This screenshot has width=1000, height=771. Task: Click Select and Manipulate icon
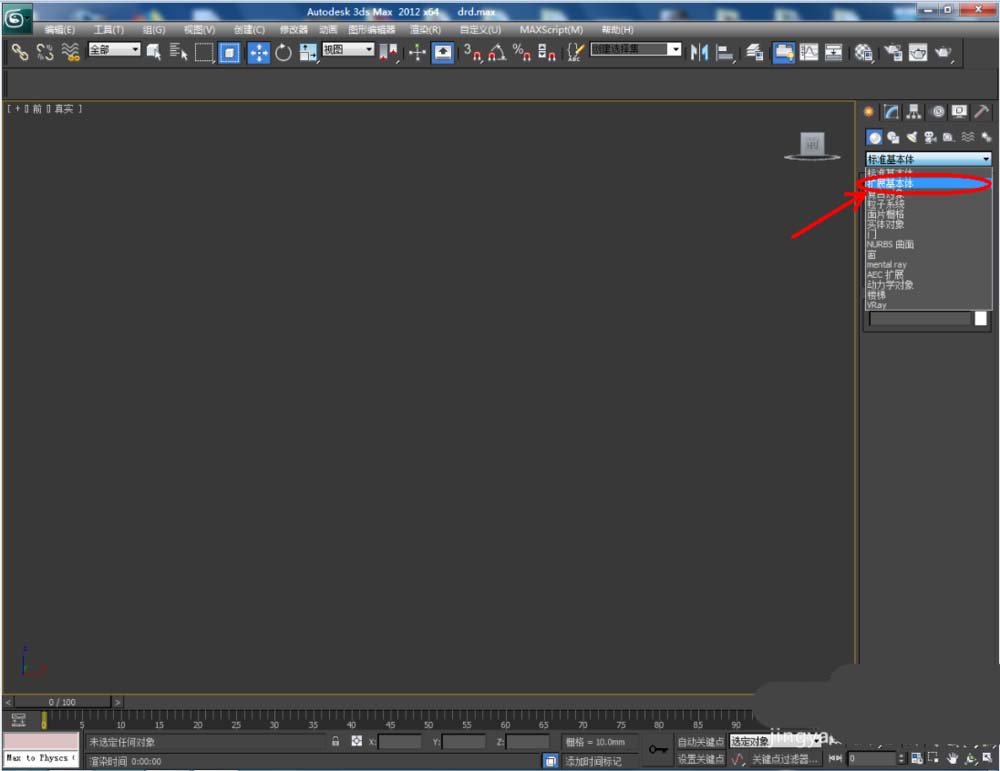[417, 52]
